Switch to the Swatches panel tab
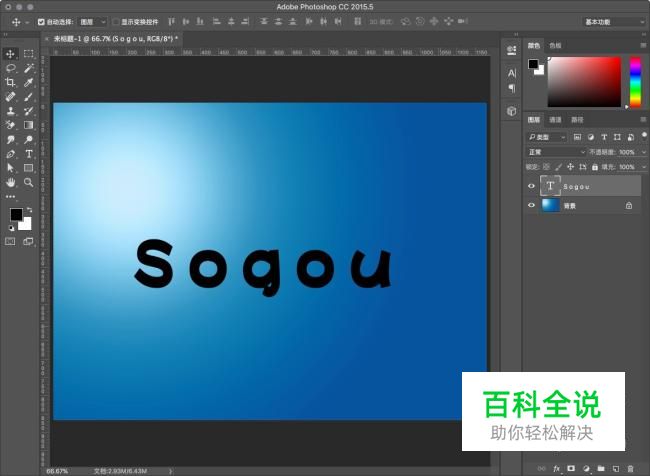The width and height of the screenshot is (650, 476). click(x=555, y=45)
